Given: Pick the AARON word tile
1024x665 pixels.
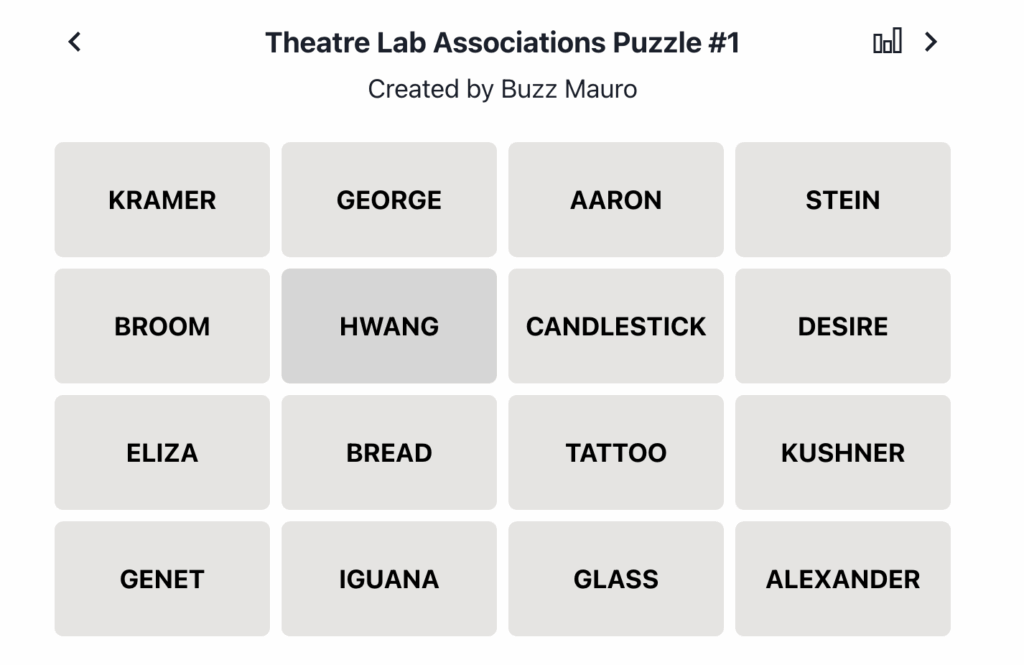Looking at the screenshot, I should point(616,200).
